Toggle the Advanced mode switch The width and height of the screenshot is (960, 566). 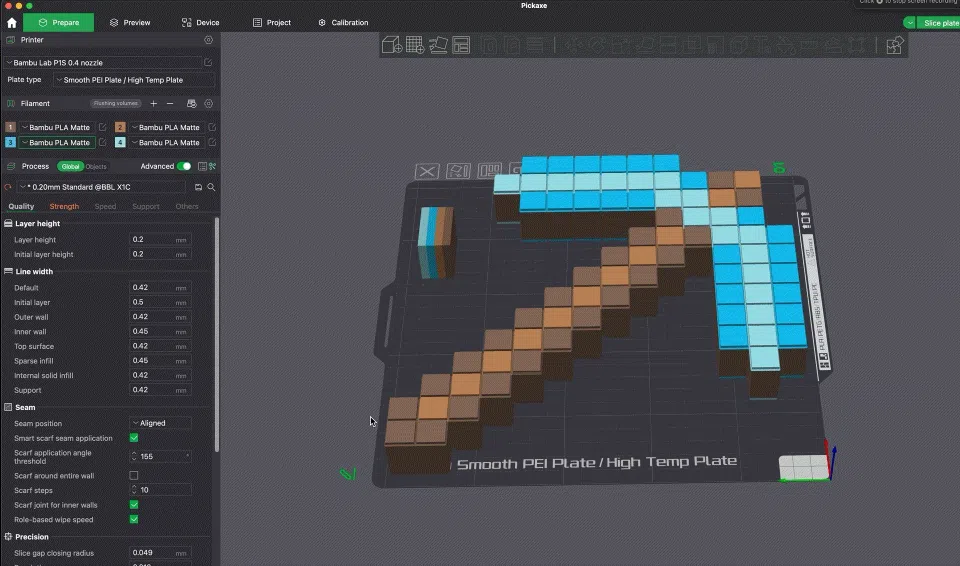[x=184, y=166]
